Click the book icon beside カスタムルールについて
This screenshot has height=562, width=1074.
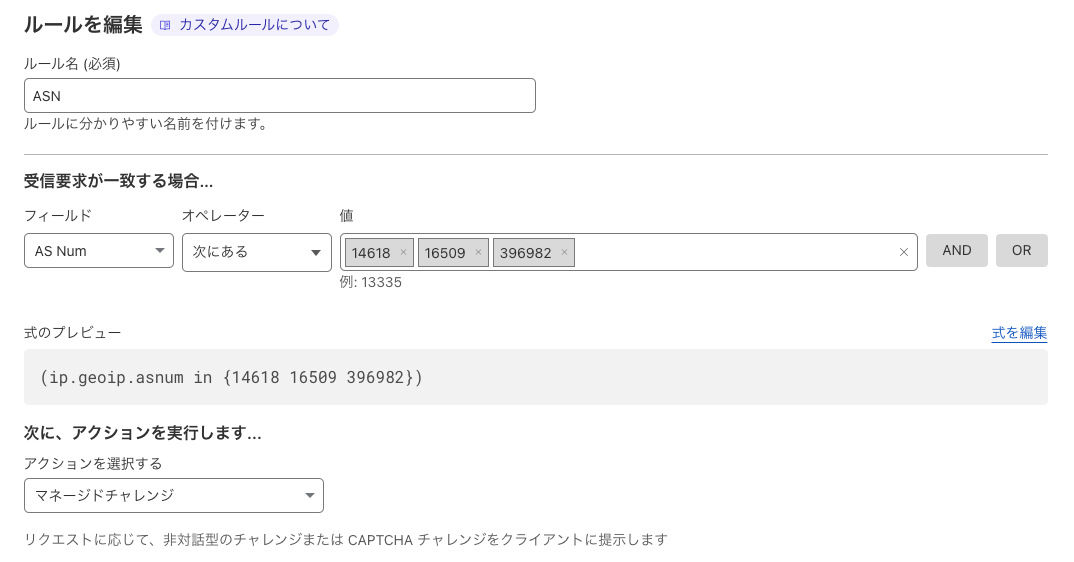pos(165,25)
